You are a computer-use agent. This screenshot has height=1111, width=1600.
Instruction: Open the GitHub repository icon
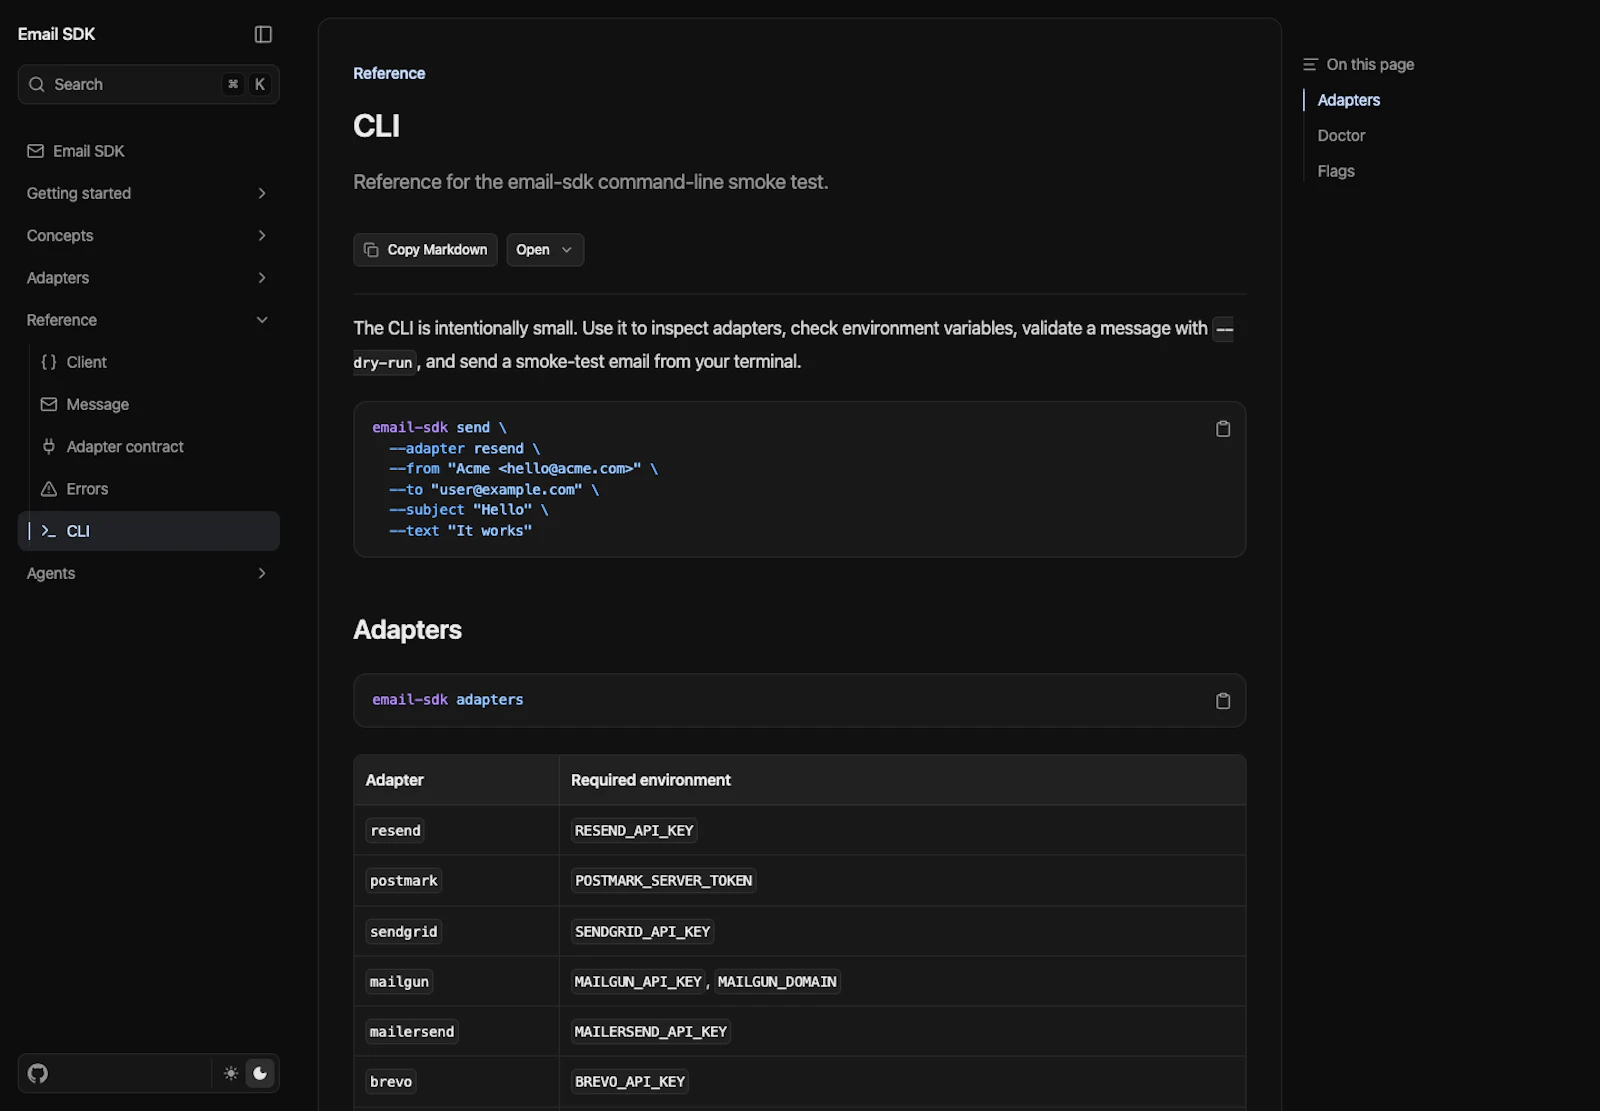38,1073
